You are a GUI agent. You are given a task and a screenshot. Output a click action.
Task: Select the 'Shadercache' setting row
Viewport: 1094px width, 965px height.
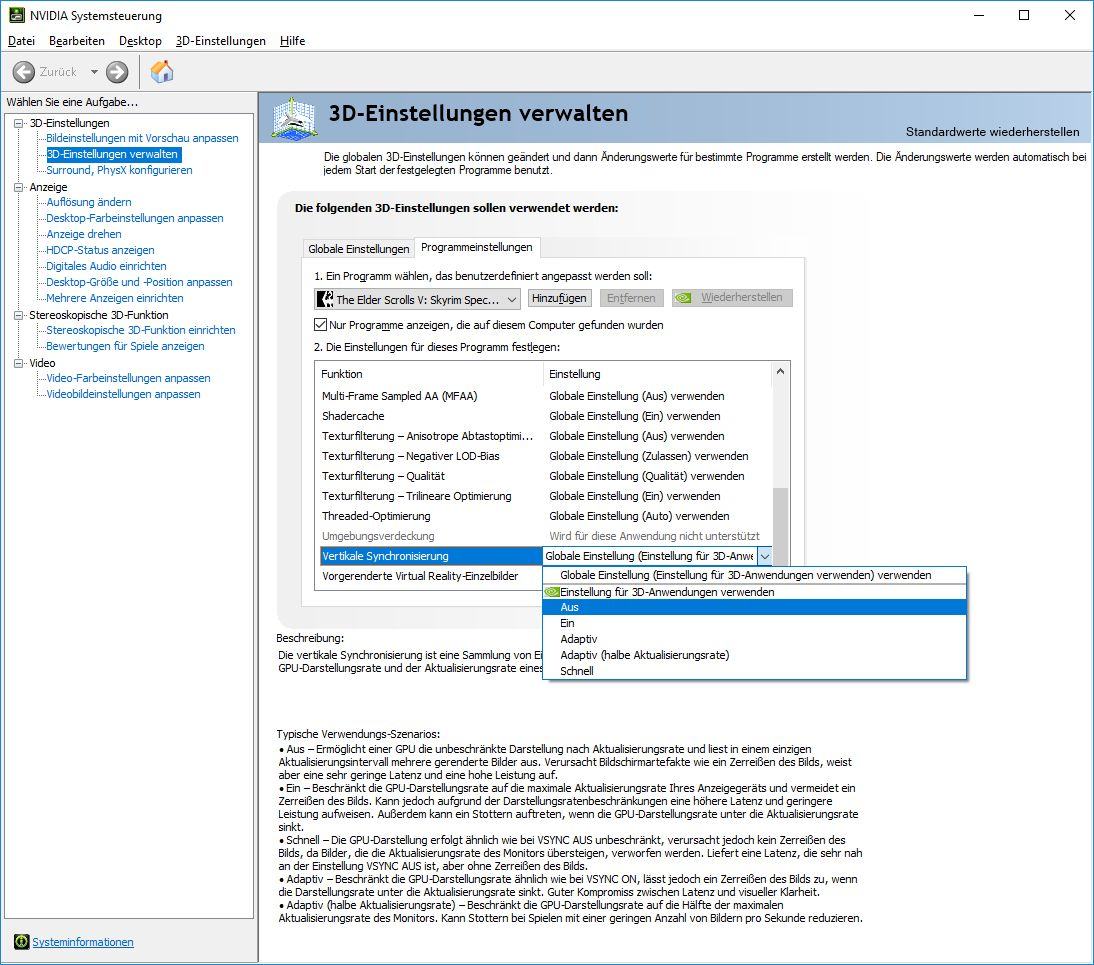point(544,416)
